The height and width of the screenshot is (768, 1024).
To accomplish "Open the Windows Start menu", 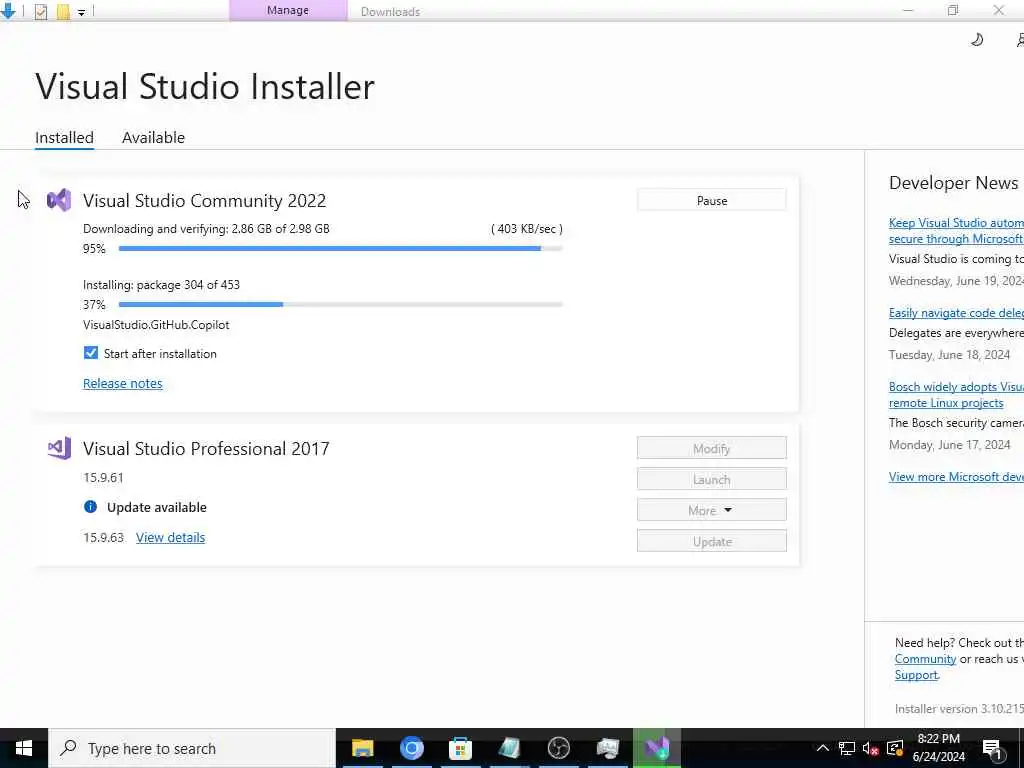I will click(24, 748).
